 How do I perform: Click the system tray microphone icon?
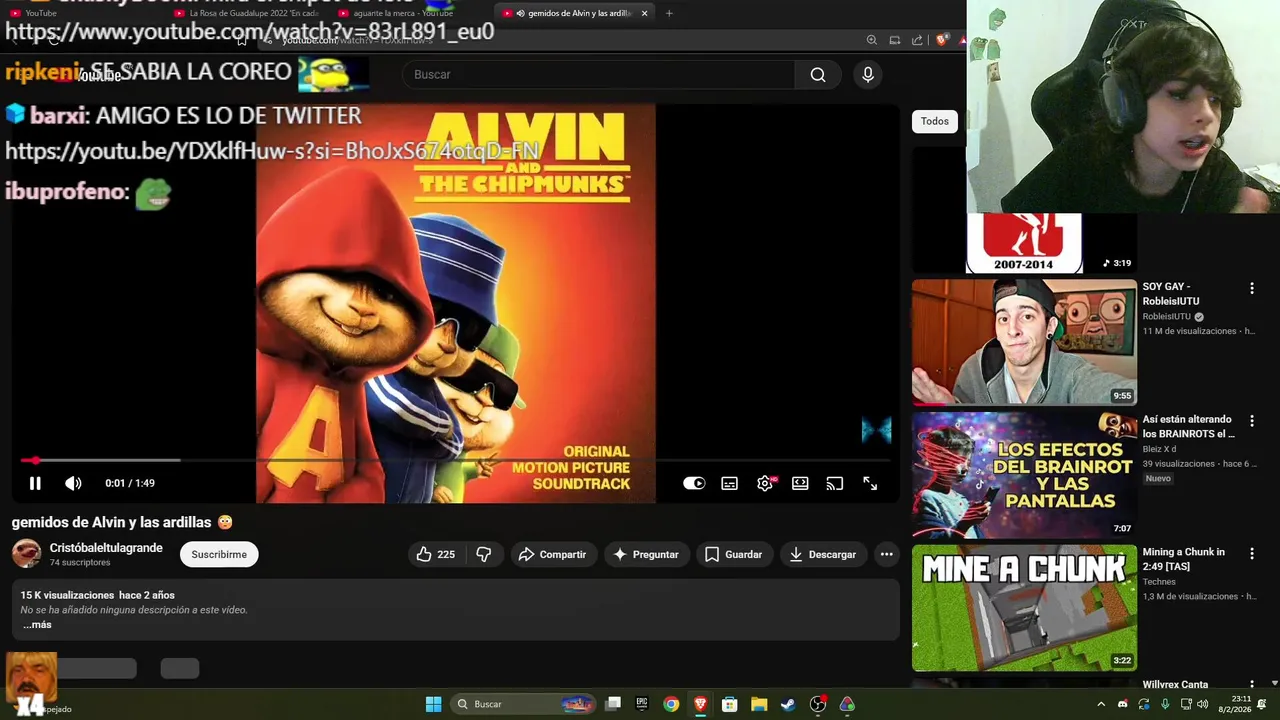point(1165,704)
